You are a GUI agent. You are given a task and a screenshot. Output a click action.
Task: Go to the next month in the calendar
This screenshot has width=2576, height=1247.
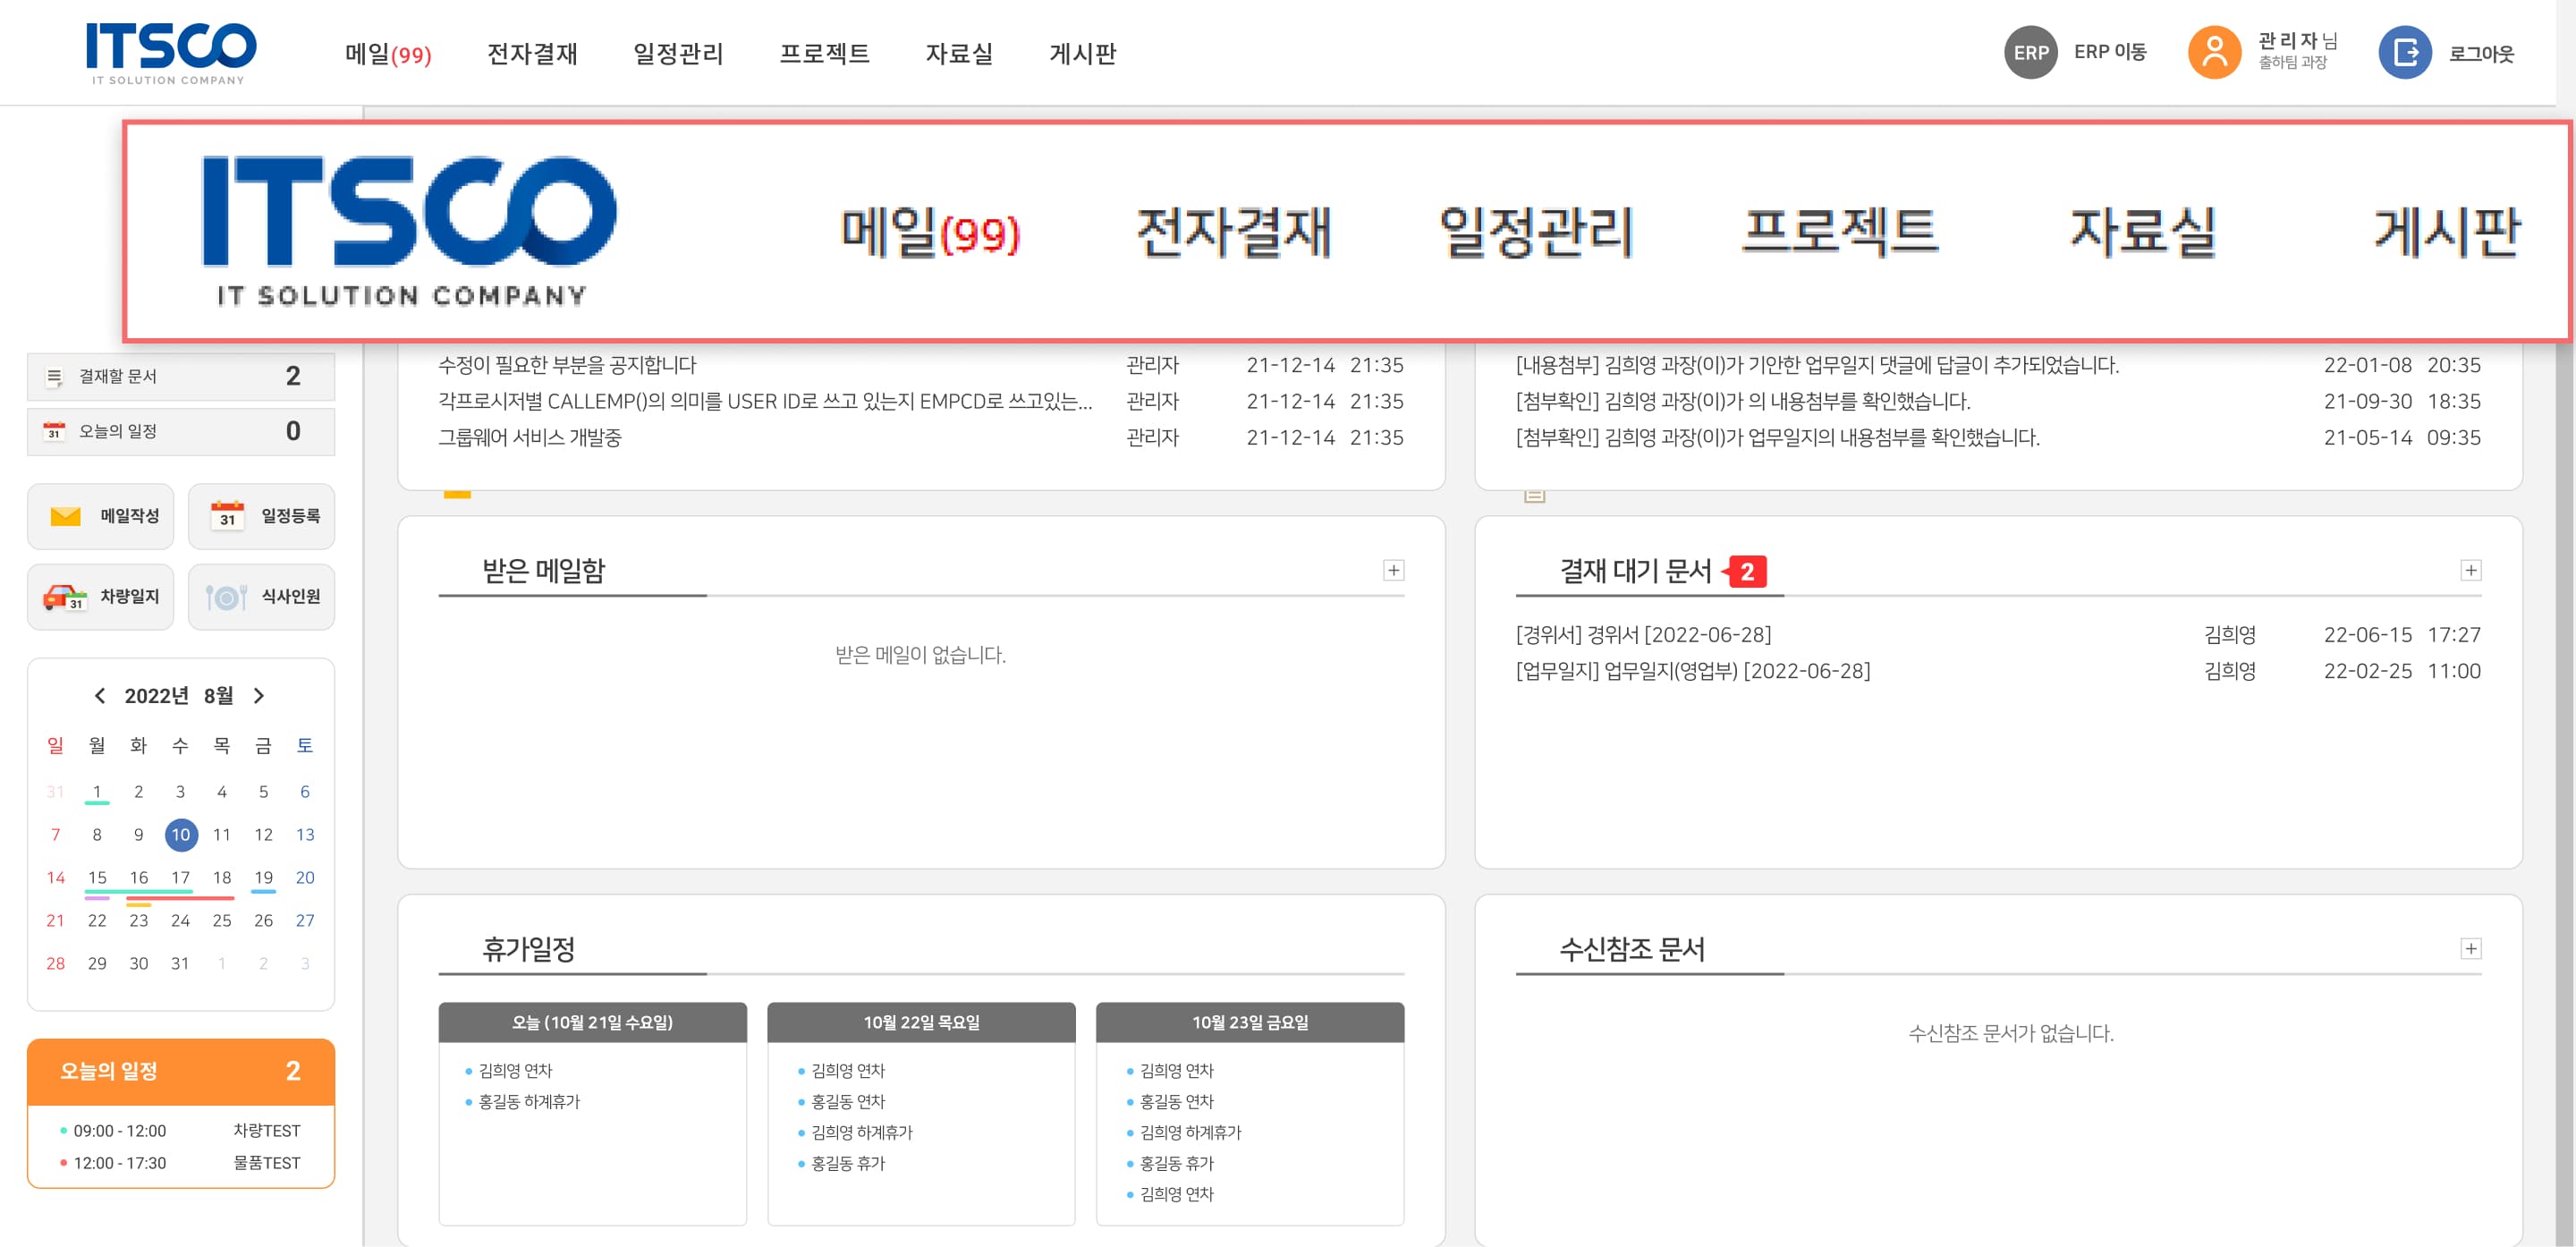click(259, 696)
